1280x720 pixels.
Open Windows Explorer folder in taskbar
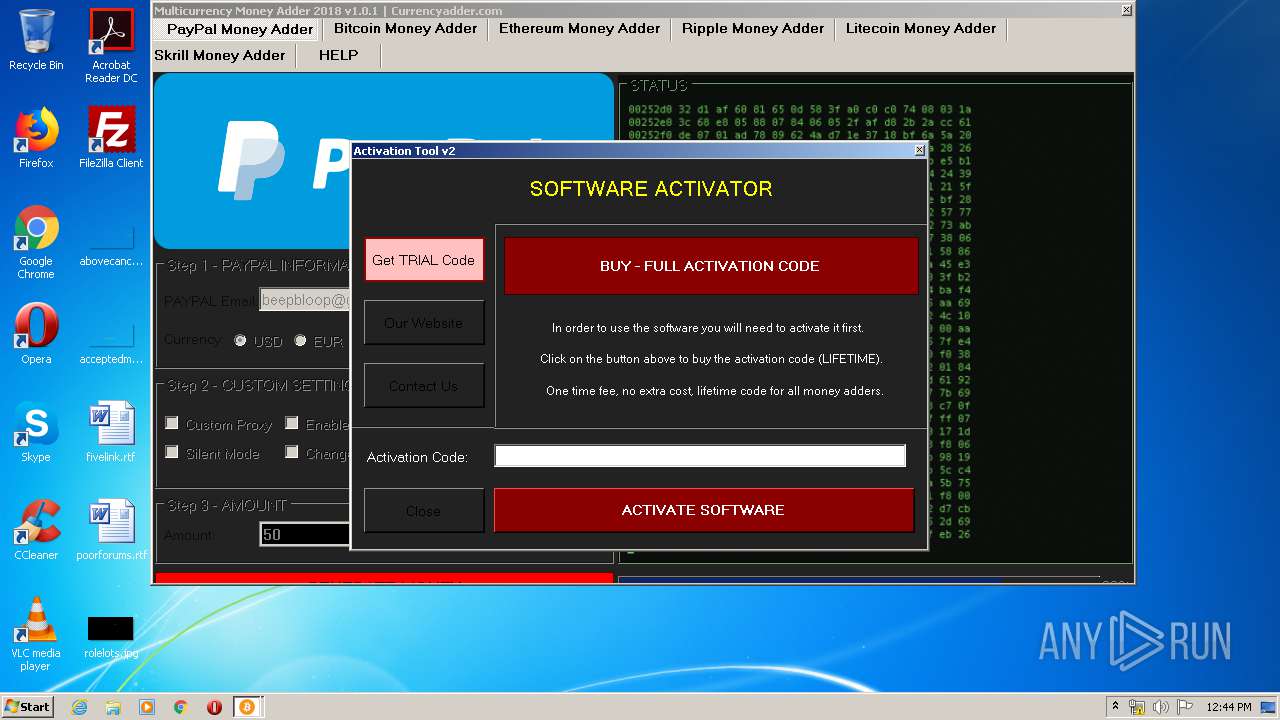click(x=113, y=707)
